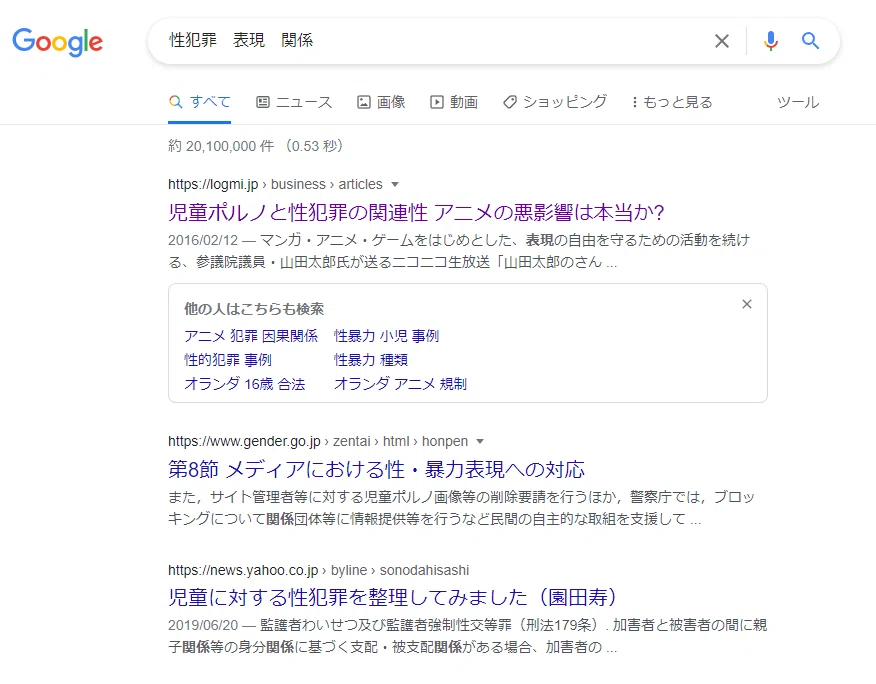Click the news.yahoo.co.jp URL breadcrumb
Viewport: 876px width, 684px height.
(318, 570)
